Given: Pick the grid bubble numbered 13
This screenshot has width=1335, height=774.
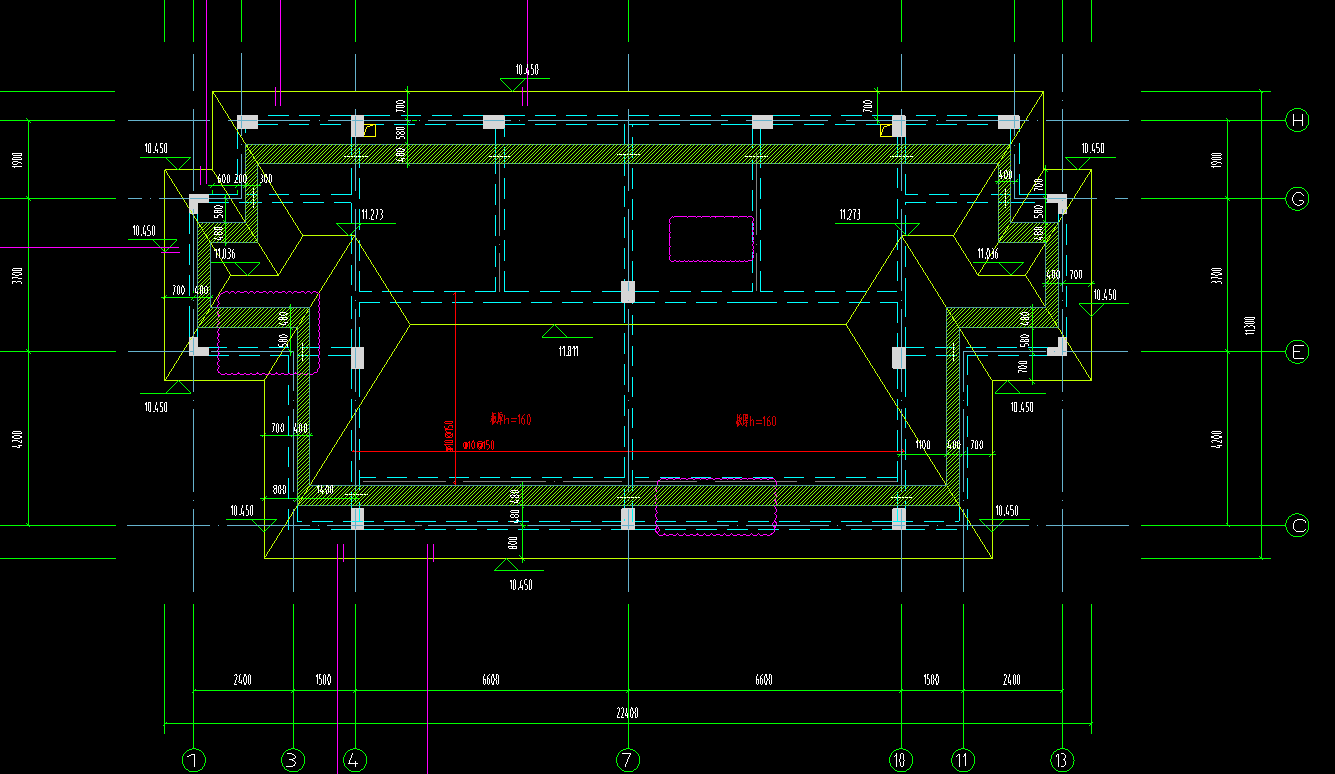Looking at the screenshot, I should 1061,760.
